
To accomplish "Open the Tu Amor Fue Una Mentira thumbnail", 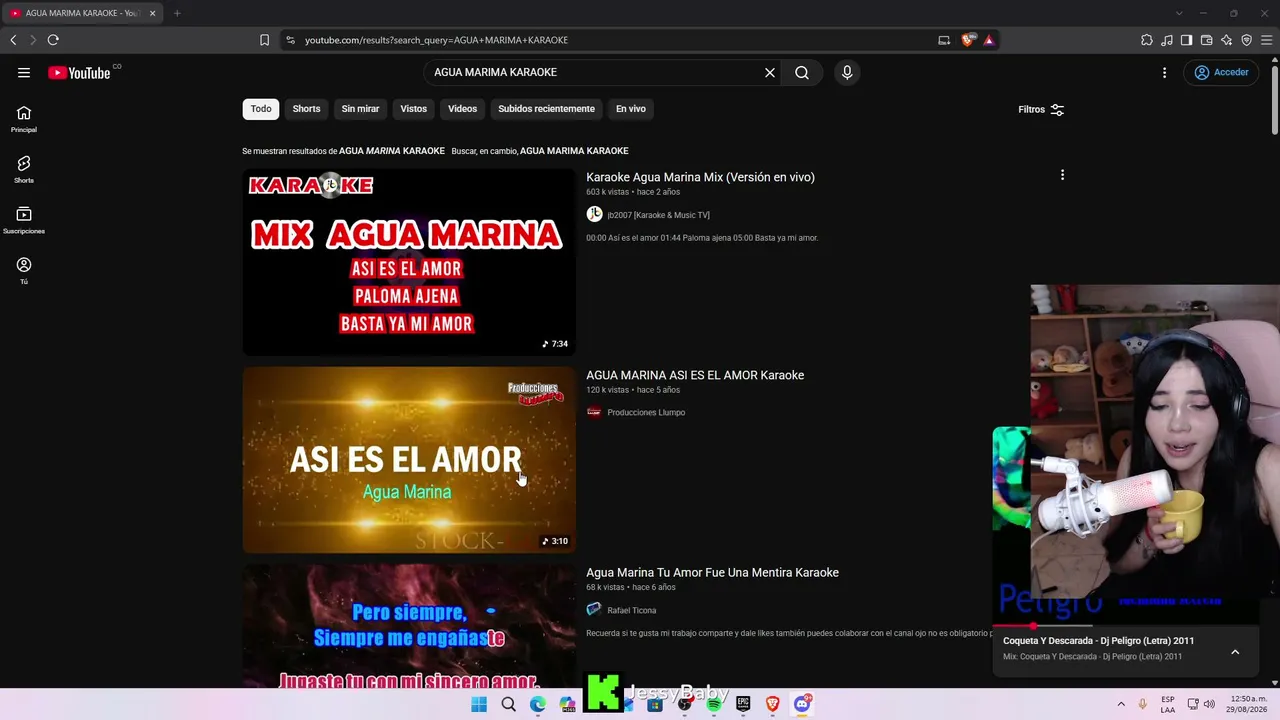I will click(x=409, y=626).
